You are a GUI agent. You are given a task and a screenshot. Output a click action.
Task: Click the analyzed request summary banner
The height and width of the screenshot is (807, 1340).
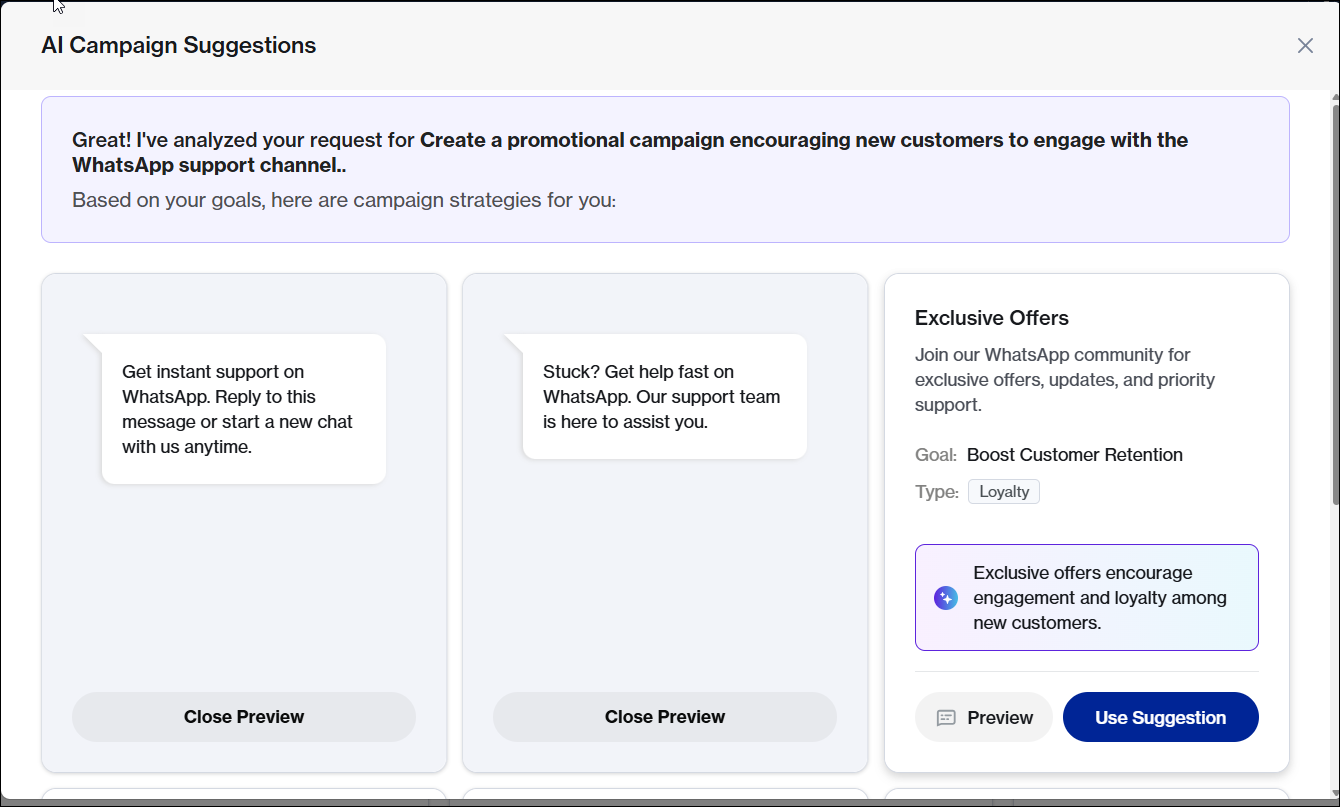(665, 169)
